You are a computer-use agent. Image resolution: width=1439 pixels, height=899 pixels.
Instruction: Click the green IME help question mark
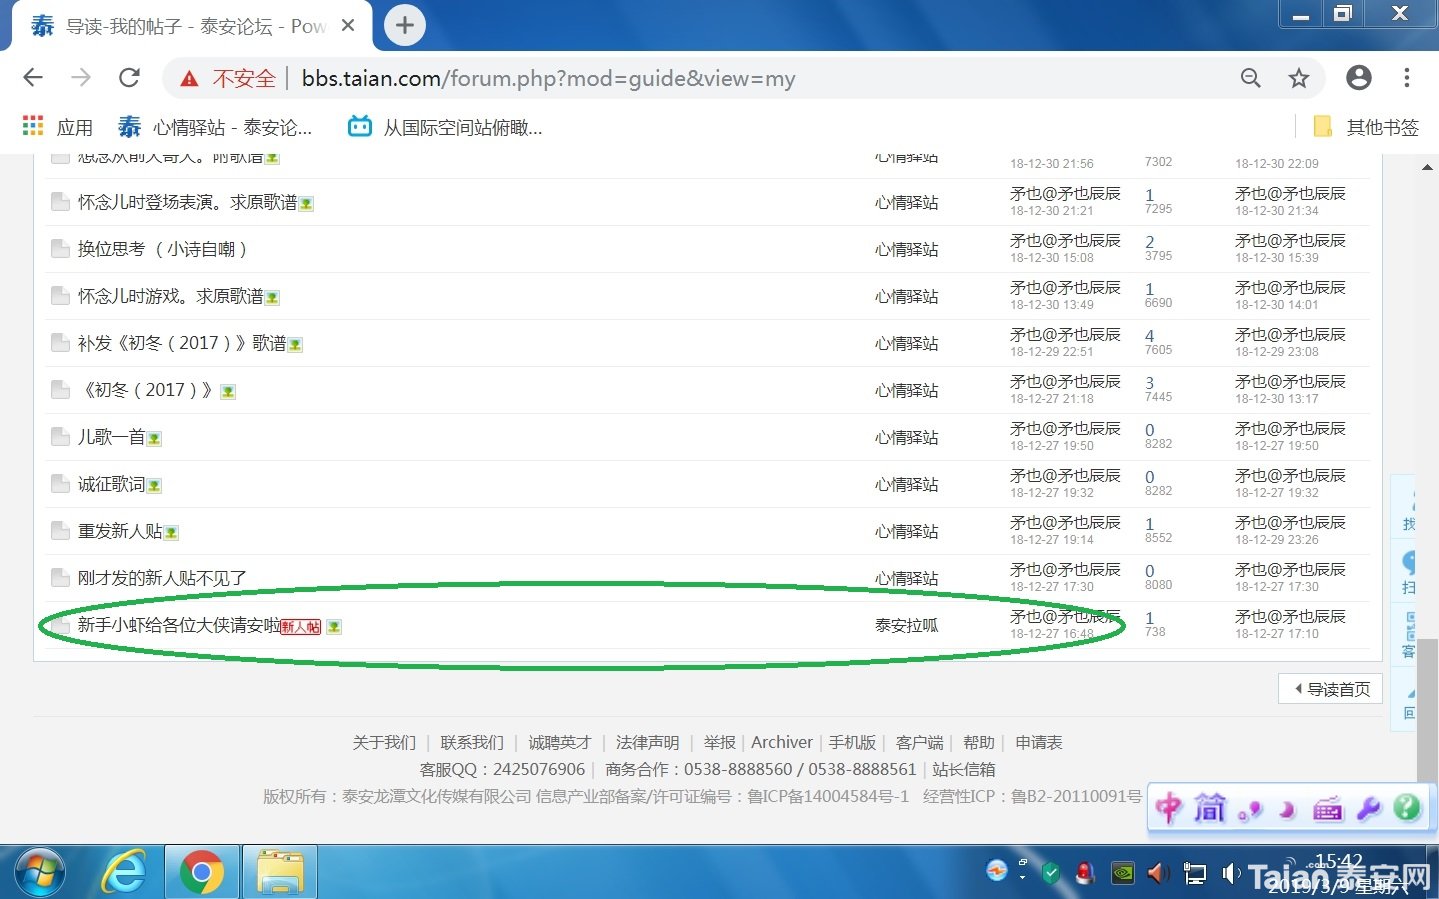(1407, 808)
